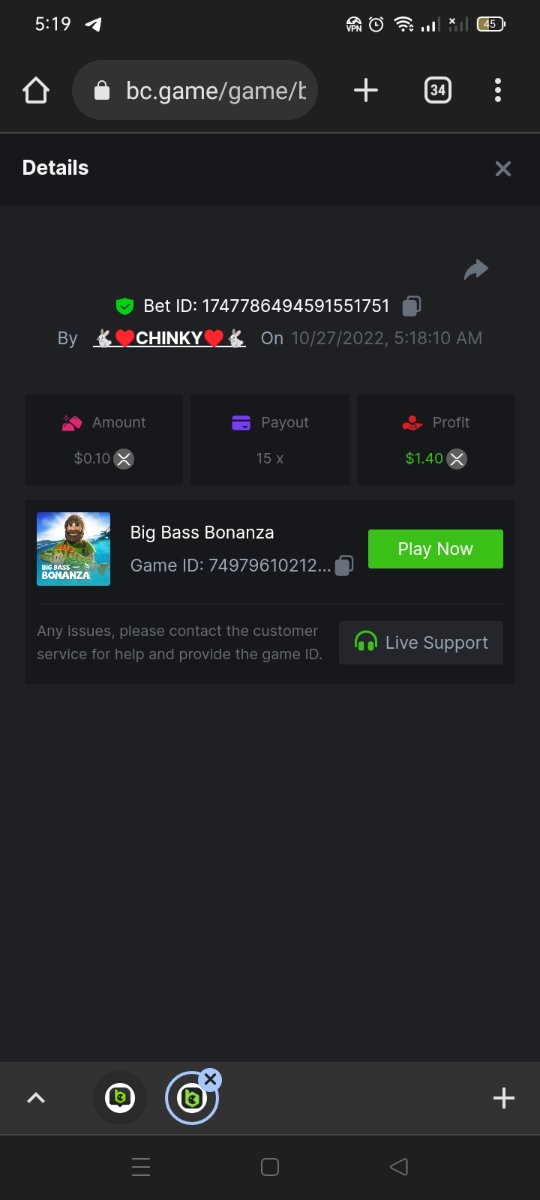Start Big Bass Bonanza with Play Now
This screenshot has width=540, height=1200.
pos(435,549)
